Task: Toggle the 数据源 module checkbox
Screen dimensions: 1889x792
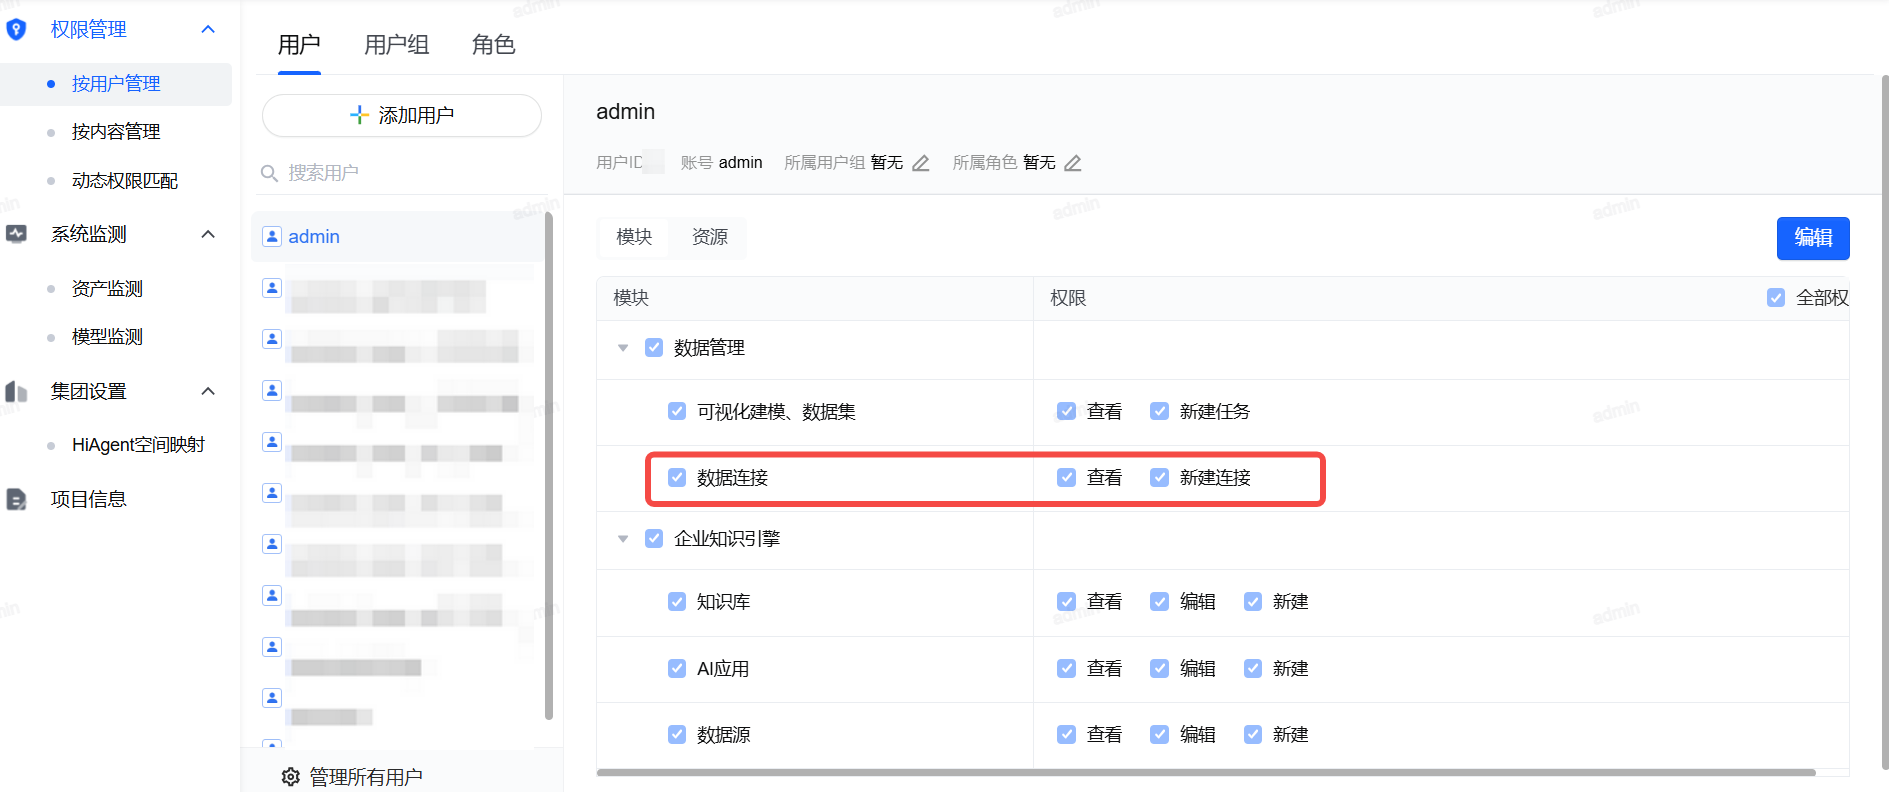Action: click(677, 735)
